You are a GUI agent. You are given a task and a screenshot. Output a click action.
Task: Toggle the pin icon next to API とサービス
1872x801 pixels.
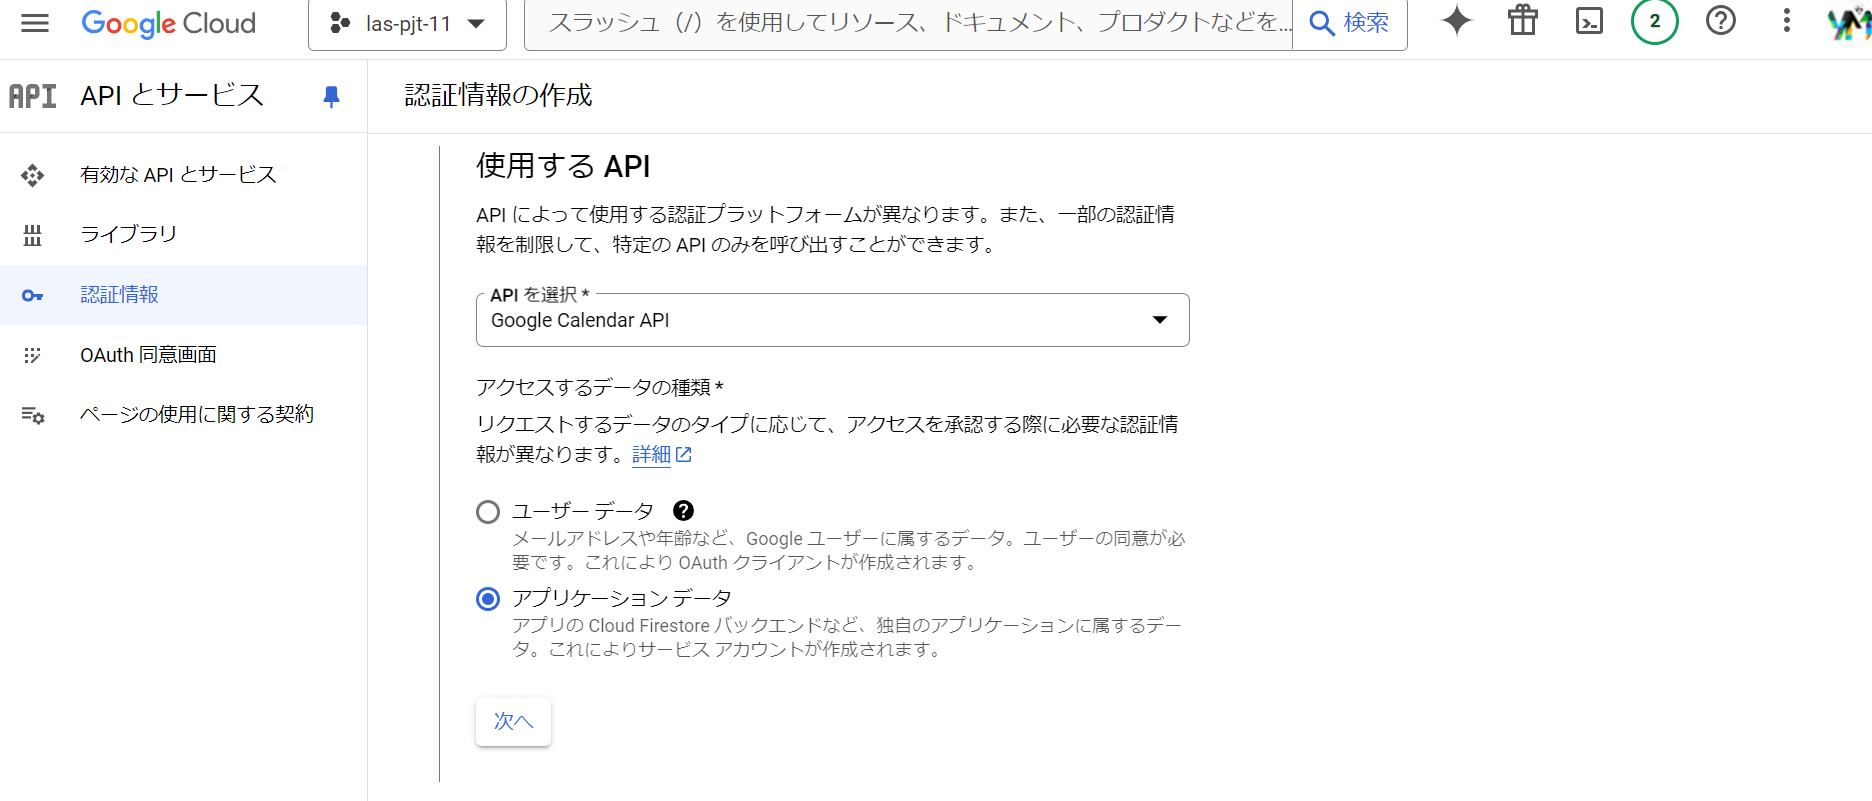[331, 96]
